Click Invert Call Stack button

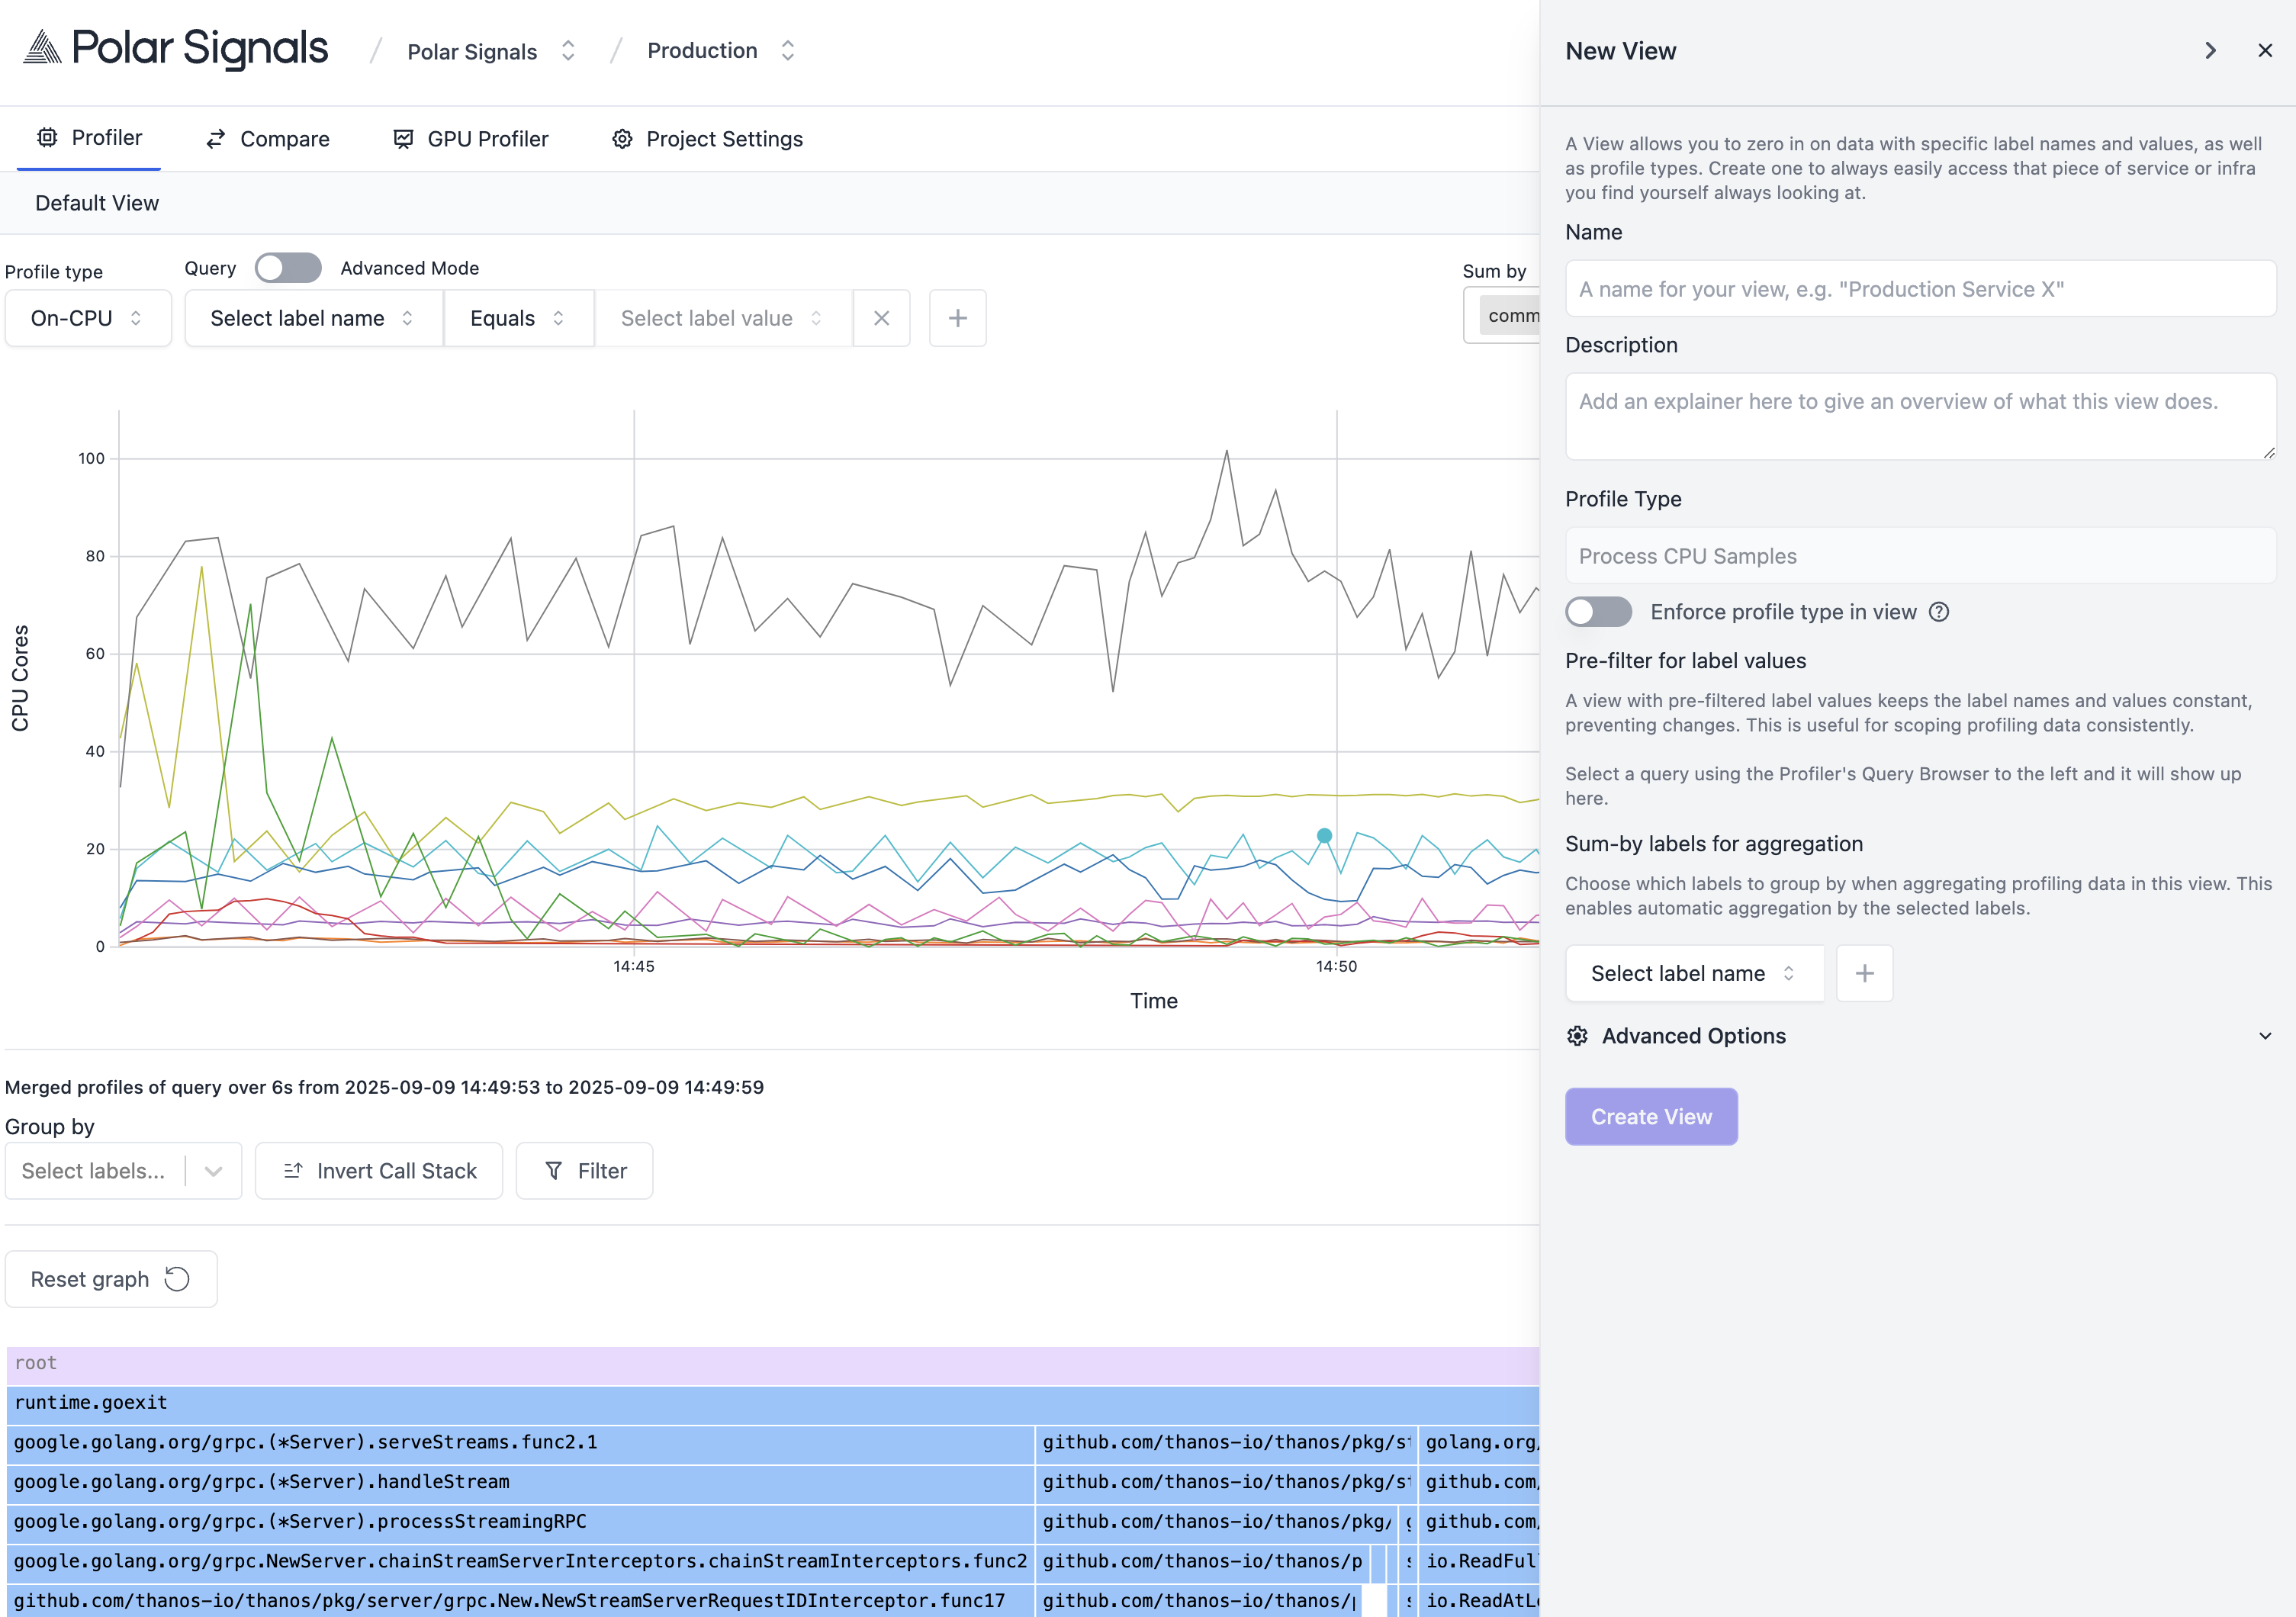379,1171
